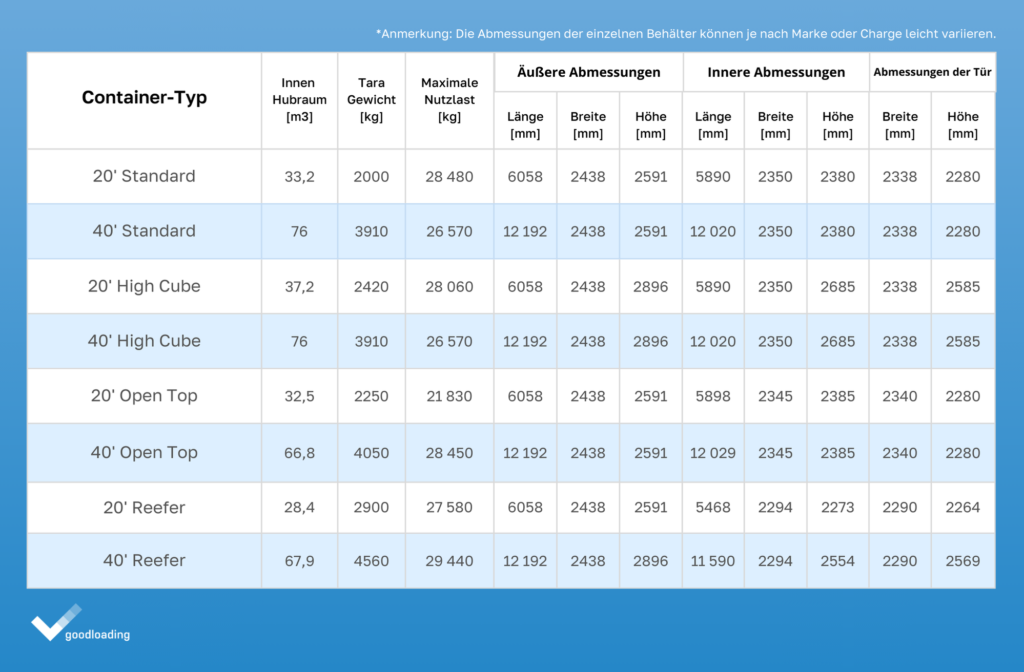This screenshot has width=1024, height=672.
Task: Select the "40' Open Top" row label
Action: pyautogui.click(x=144, y=453)
